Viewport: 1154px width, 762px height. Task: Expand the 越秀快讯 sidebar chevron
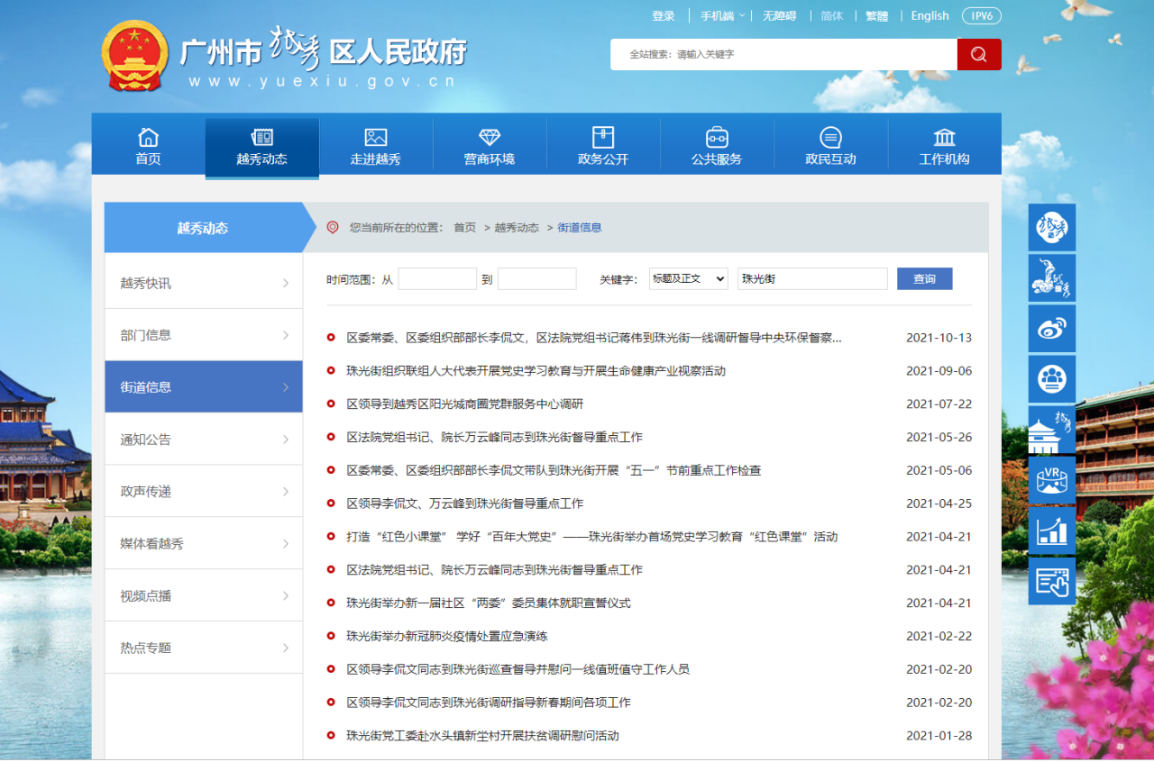285,284
